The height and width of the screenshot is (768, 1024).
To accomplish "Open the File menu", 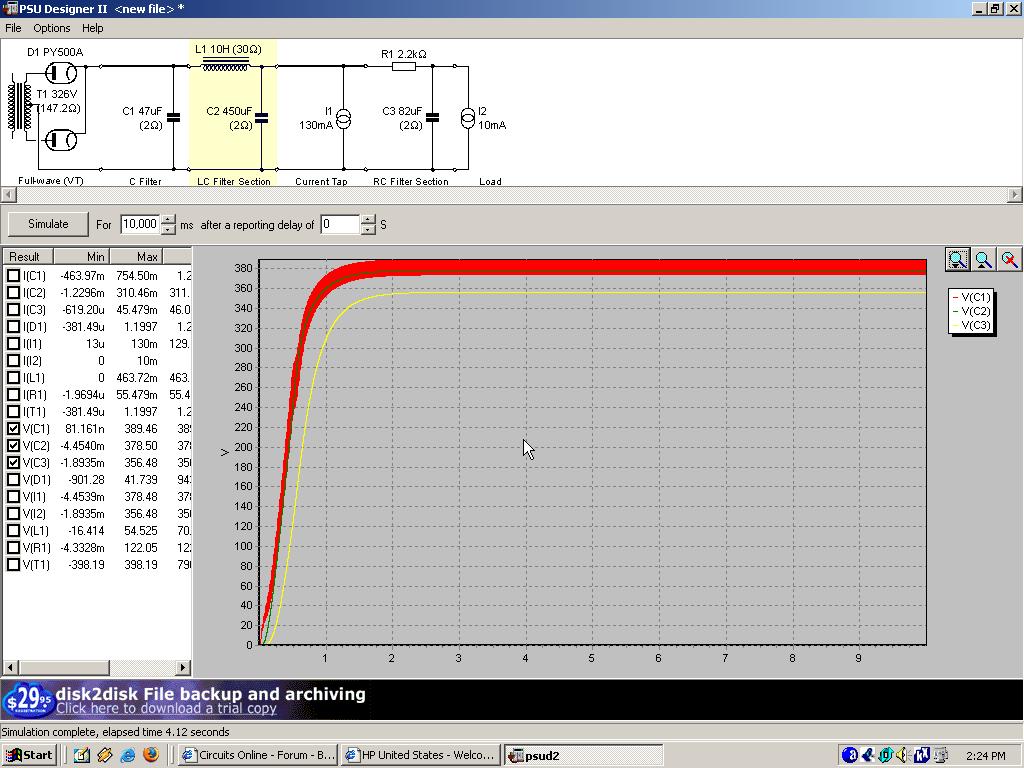I will (x=13, y=28).
